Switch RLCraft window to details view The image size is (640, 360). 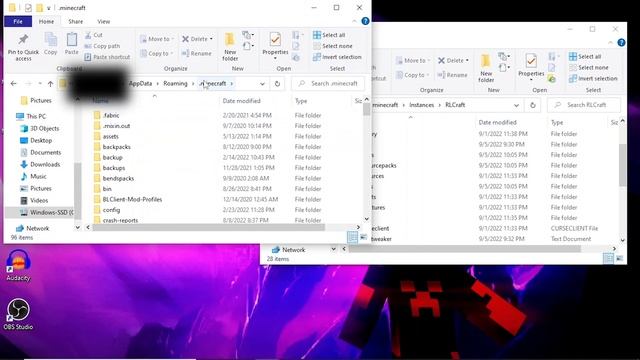(608, 258)
